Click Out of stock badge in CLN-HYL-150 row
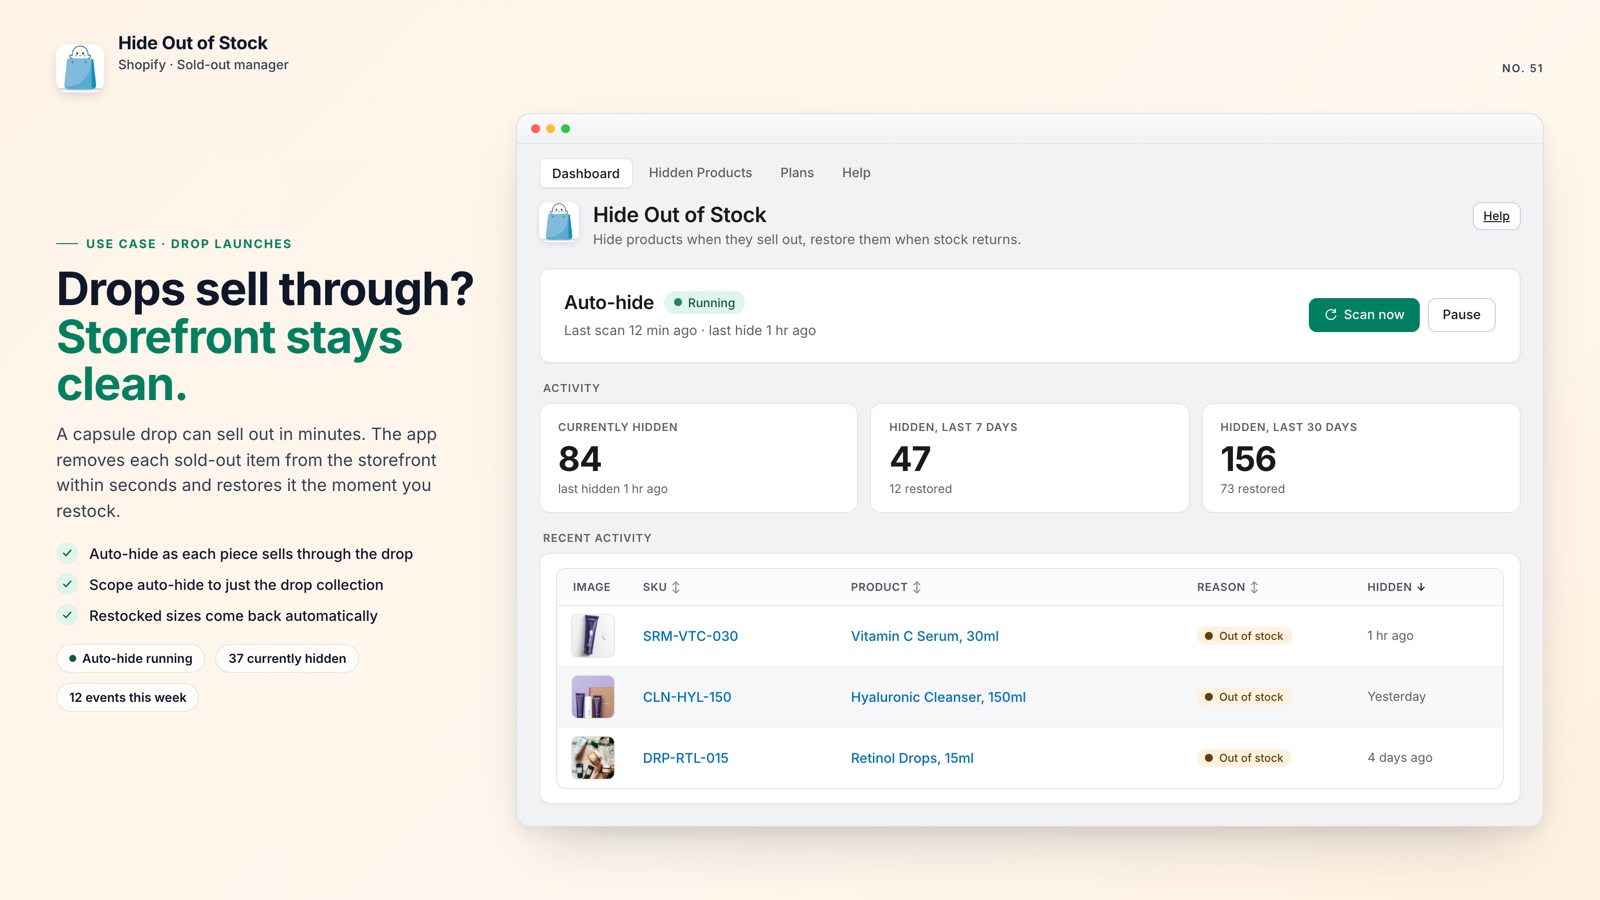The height and width of the screenshot is (900, 1600). 1244,697
